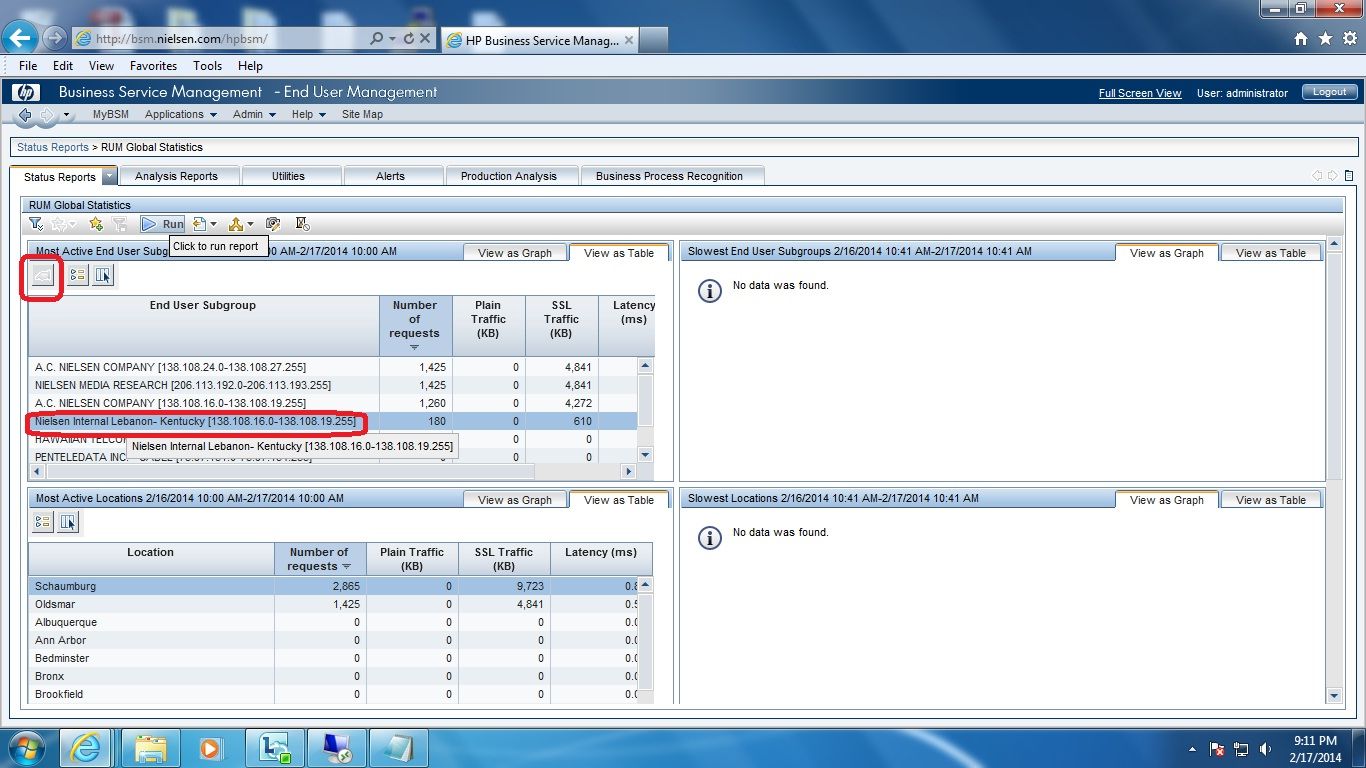Open the Admin menu

coord(254,114)
